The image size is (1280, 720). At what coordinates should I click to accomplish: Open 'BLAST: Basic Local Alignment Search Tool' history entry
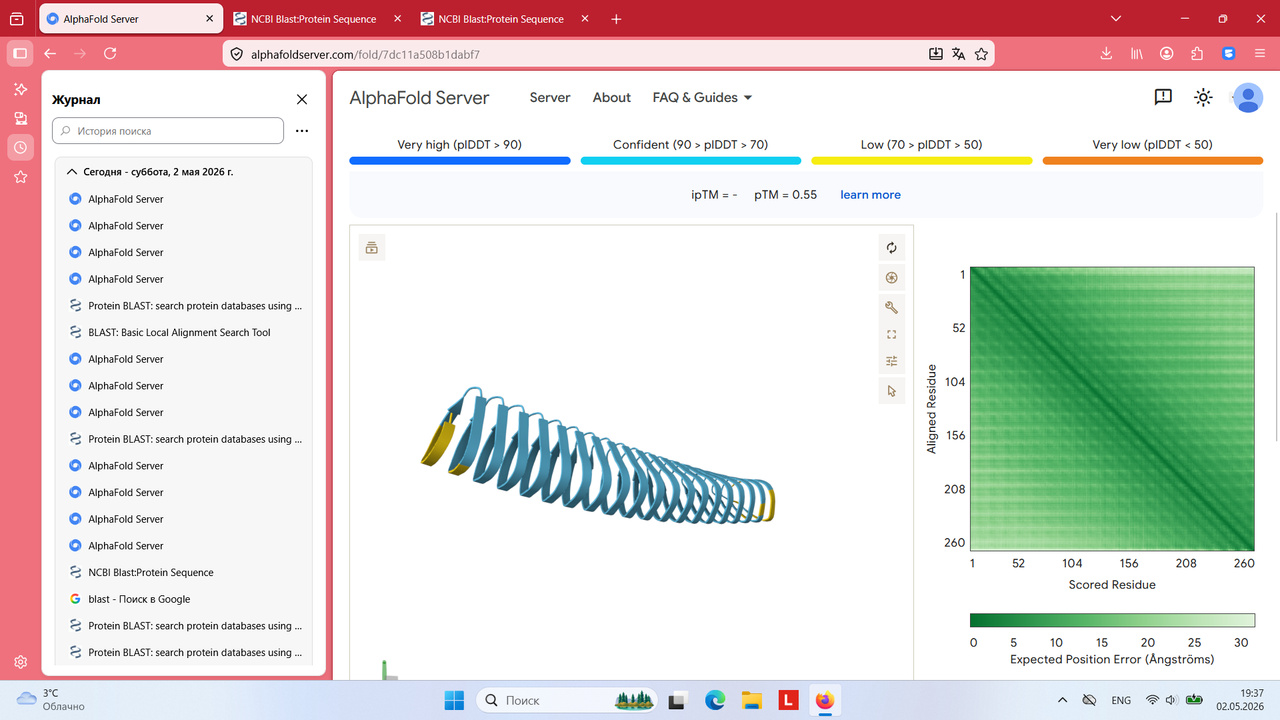(185, 333)
